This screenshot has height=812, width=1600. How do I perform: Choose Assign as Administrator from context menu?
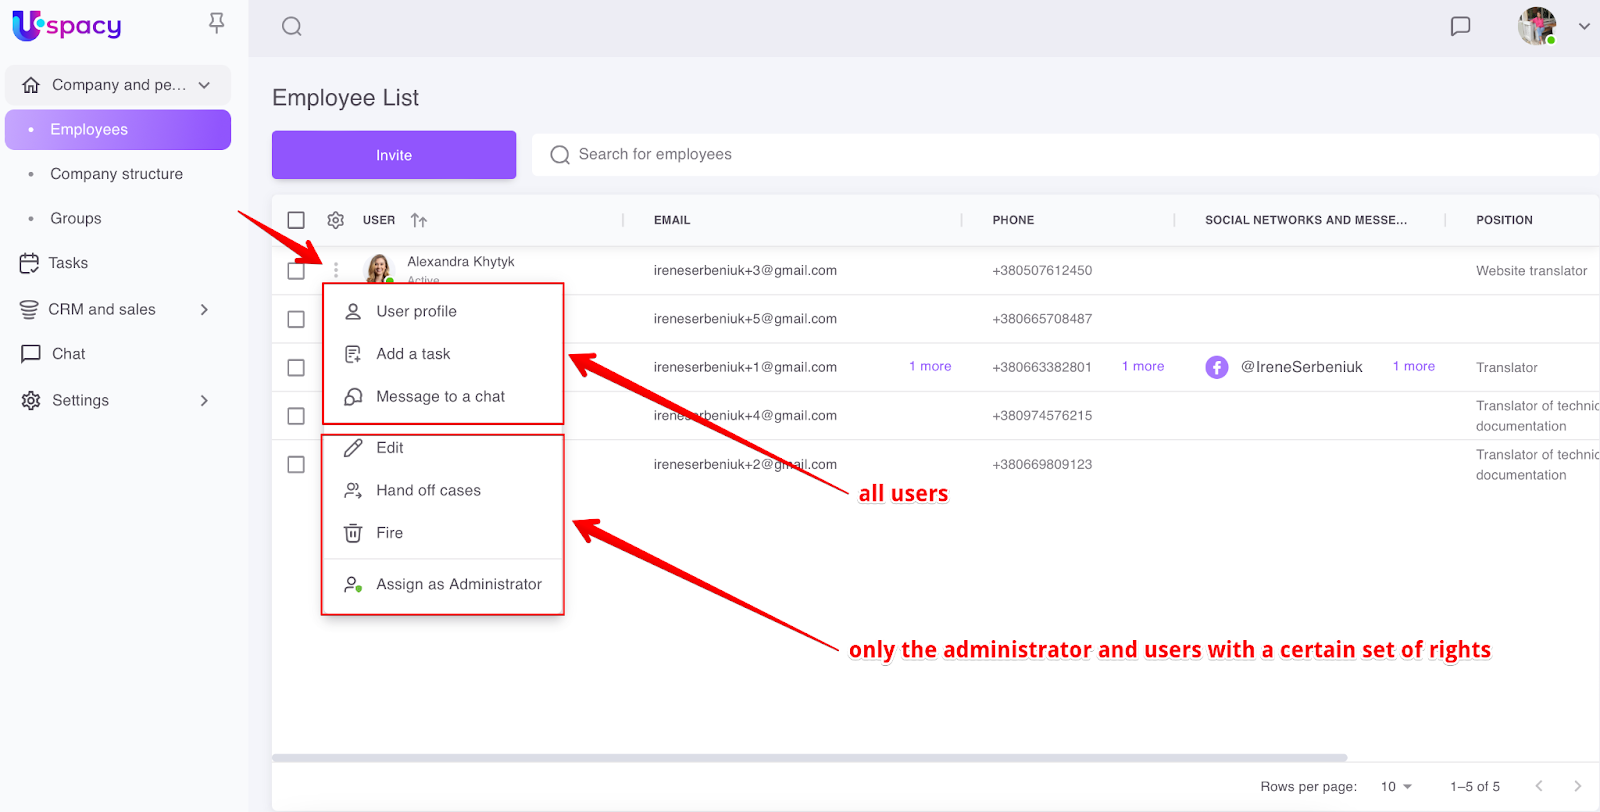(458, 584)
